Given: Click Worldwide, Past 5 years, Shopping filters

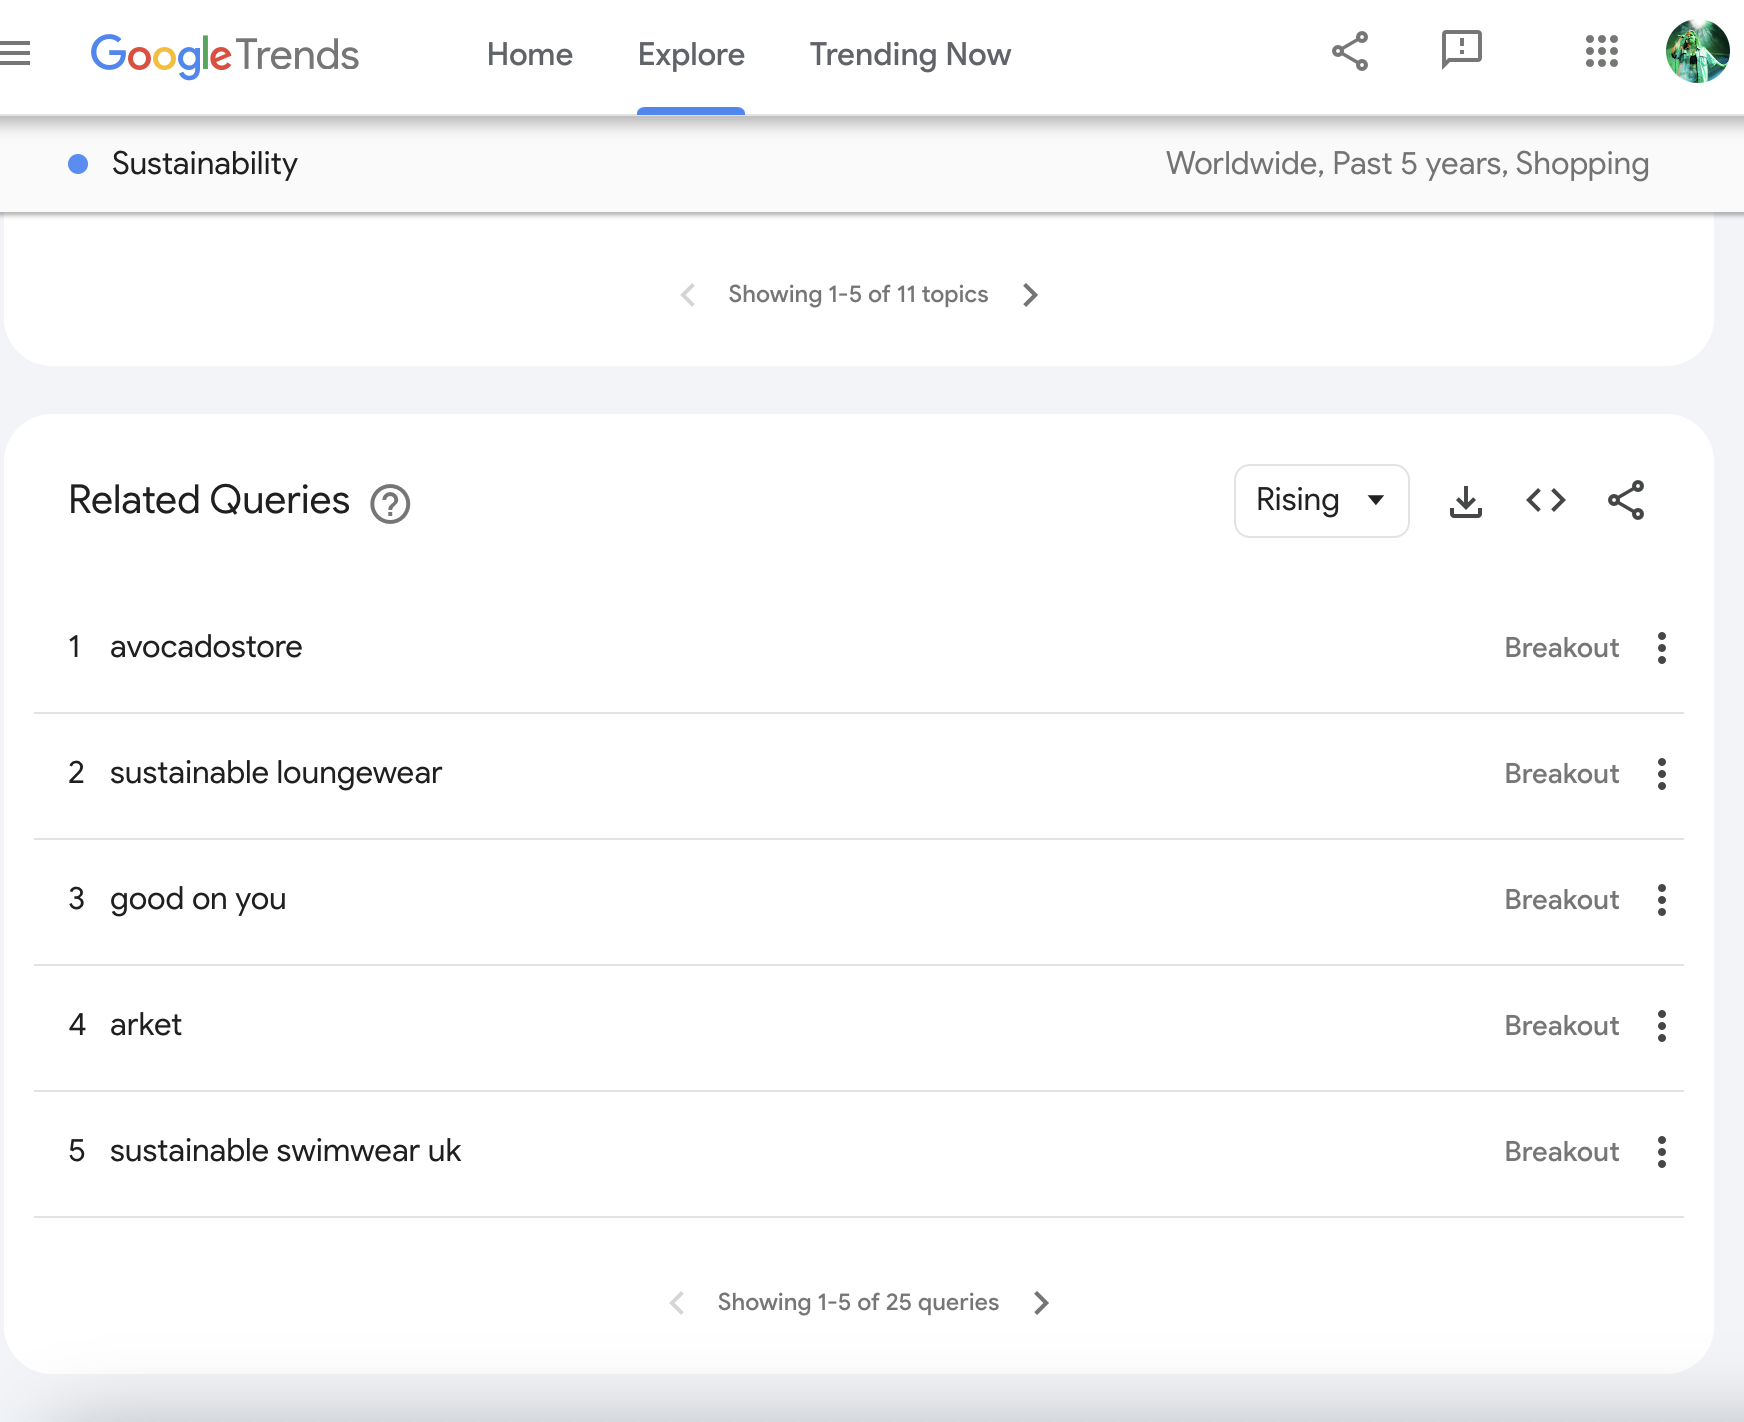Looking at the screenshot, I should click(x=1407, y=164).
